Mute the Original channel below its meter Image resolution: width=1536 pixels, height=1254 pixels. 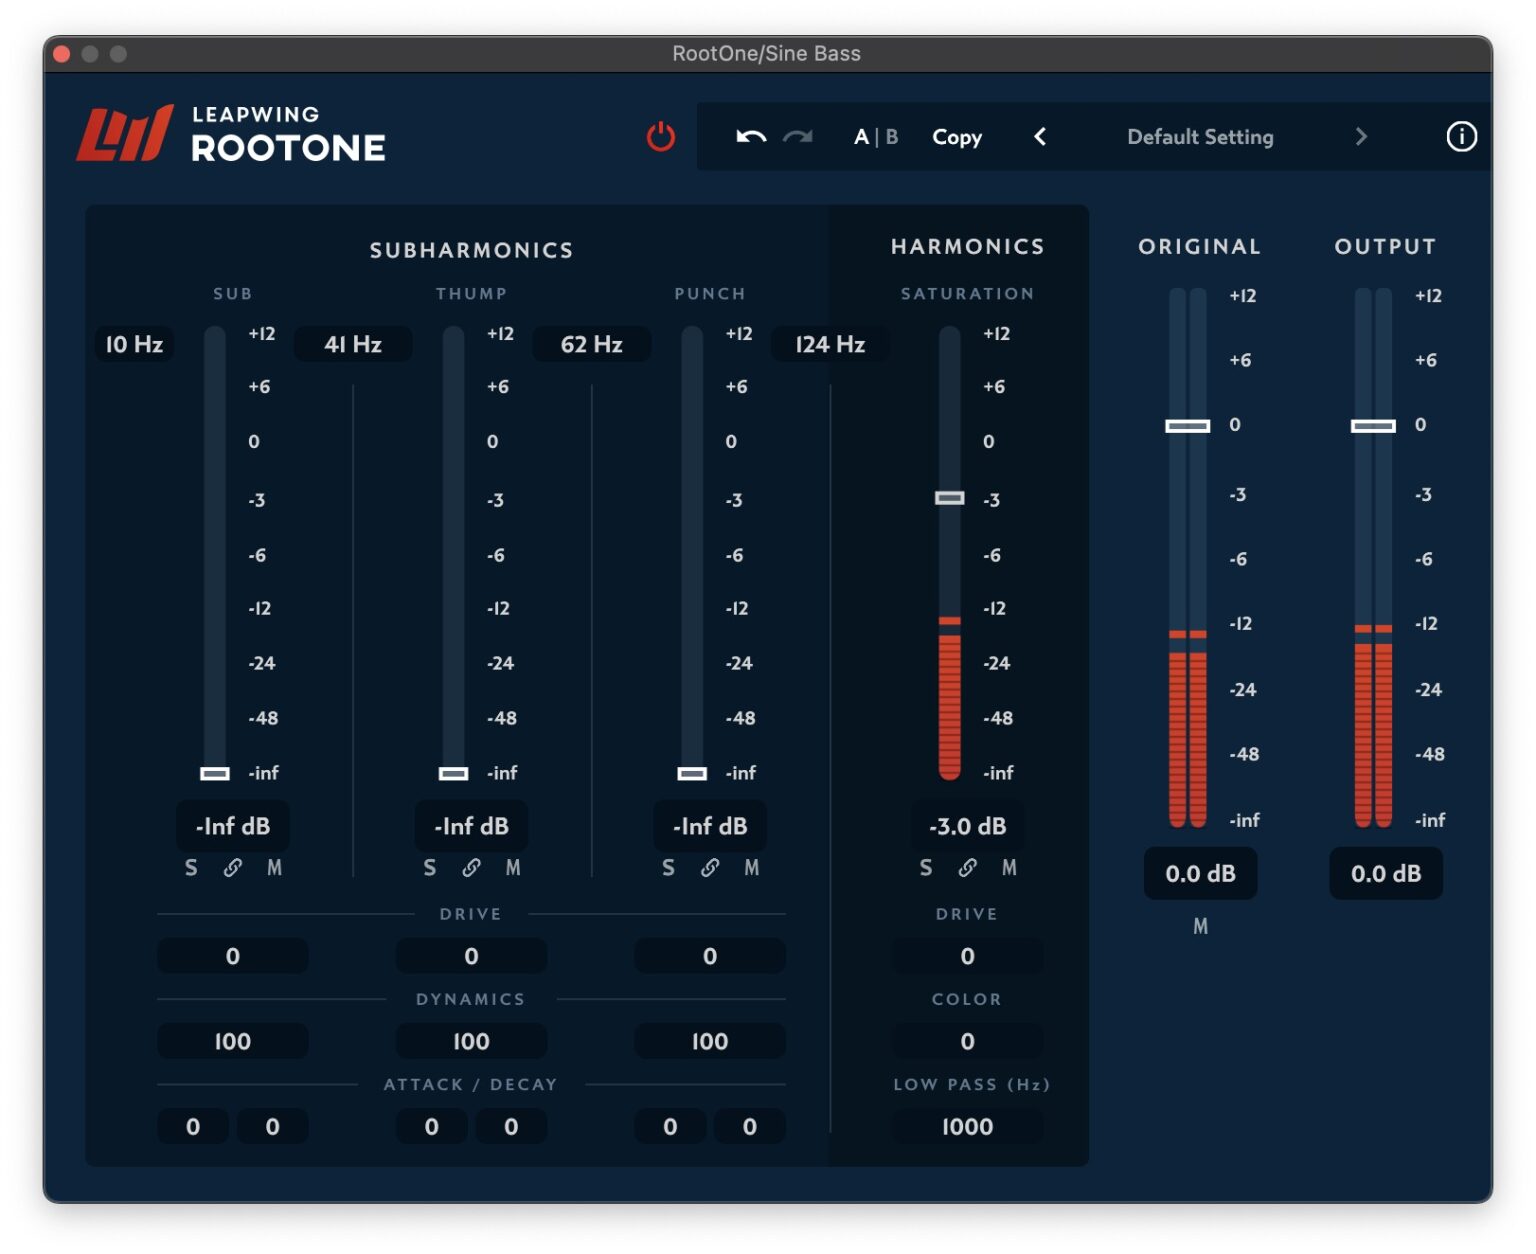(1200, 926)
